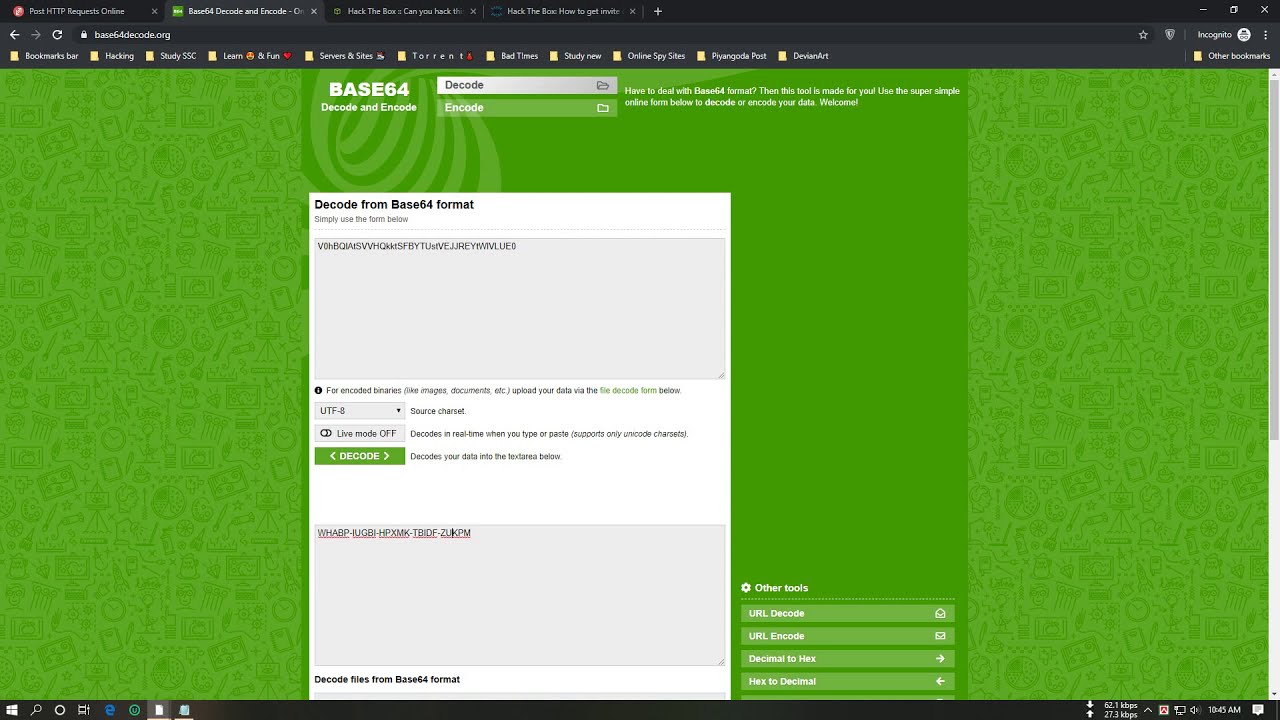
Task: Open the Online Spy Sites bookmarks folder
Action: tap(649, 56)
